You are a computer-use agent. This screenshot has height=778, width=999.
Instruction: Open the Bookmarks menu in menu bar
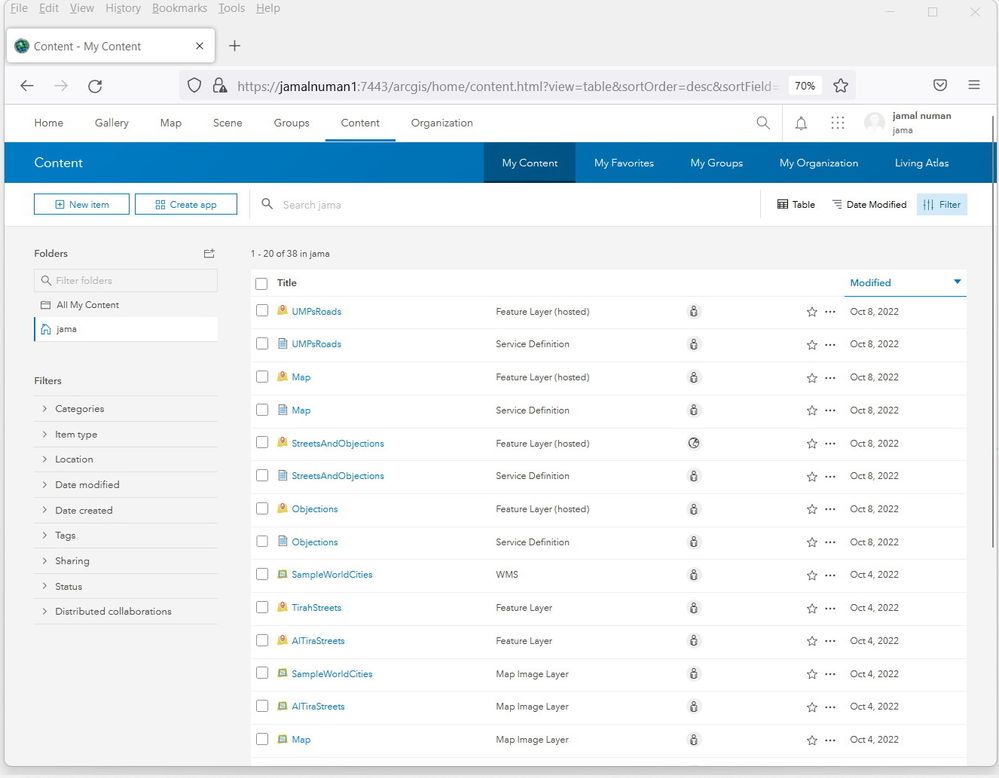click(180, 8)
